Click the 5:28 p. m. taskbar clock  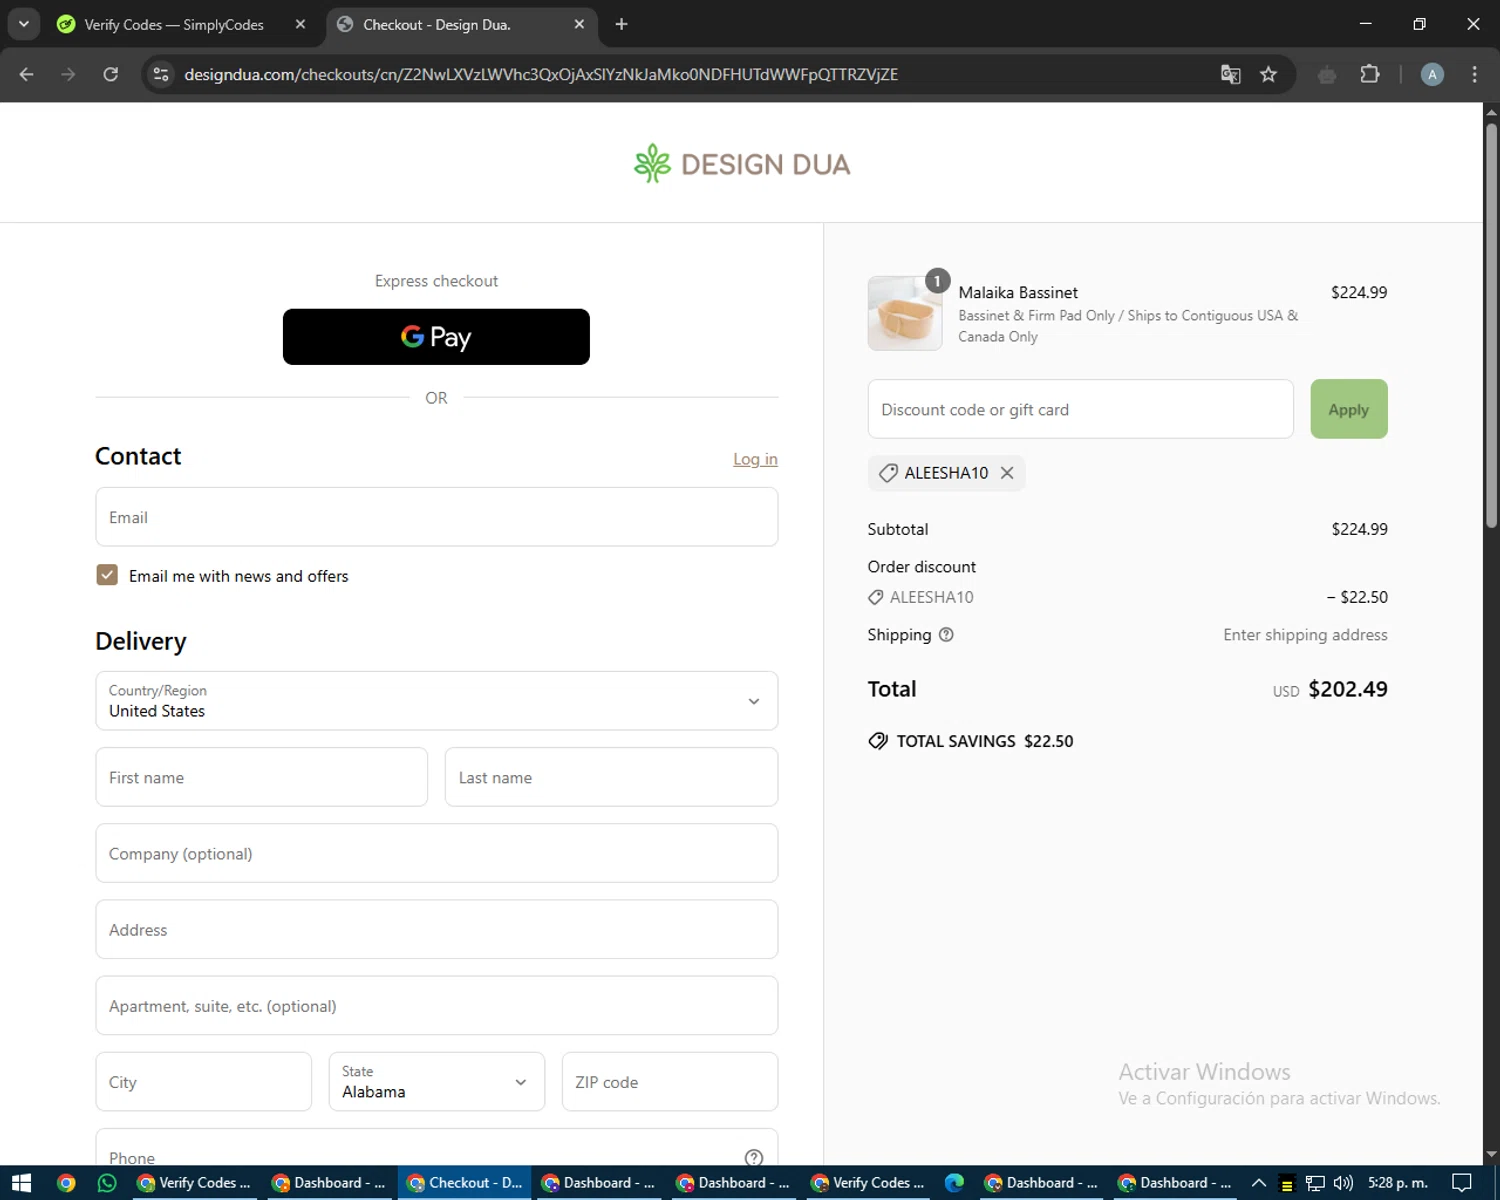[1398, 1183]
